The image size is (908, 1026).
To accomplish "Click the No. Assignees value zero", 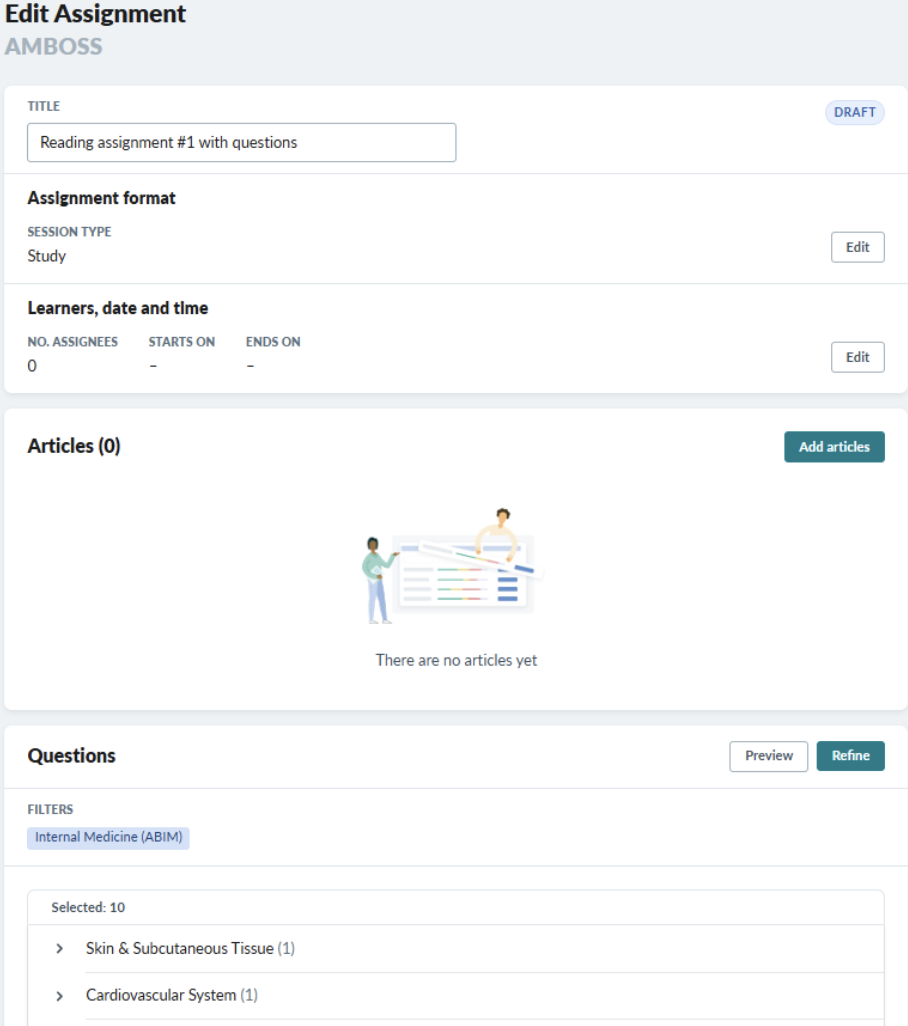I will (x=32, y=366).
